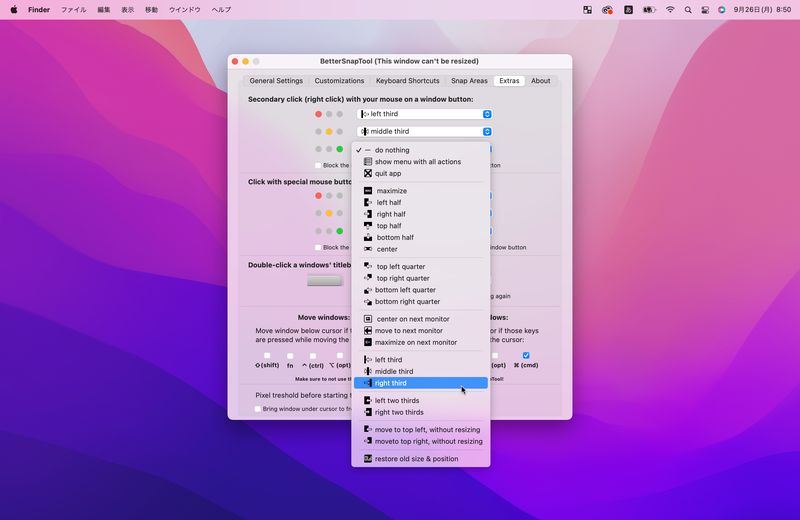Click the gray titlebar double-click action button
This screenshot has width=800, height=520.
[x=324, y=281]
